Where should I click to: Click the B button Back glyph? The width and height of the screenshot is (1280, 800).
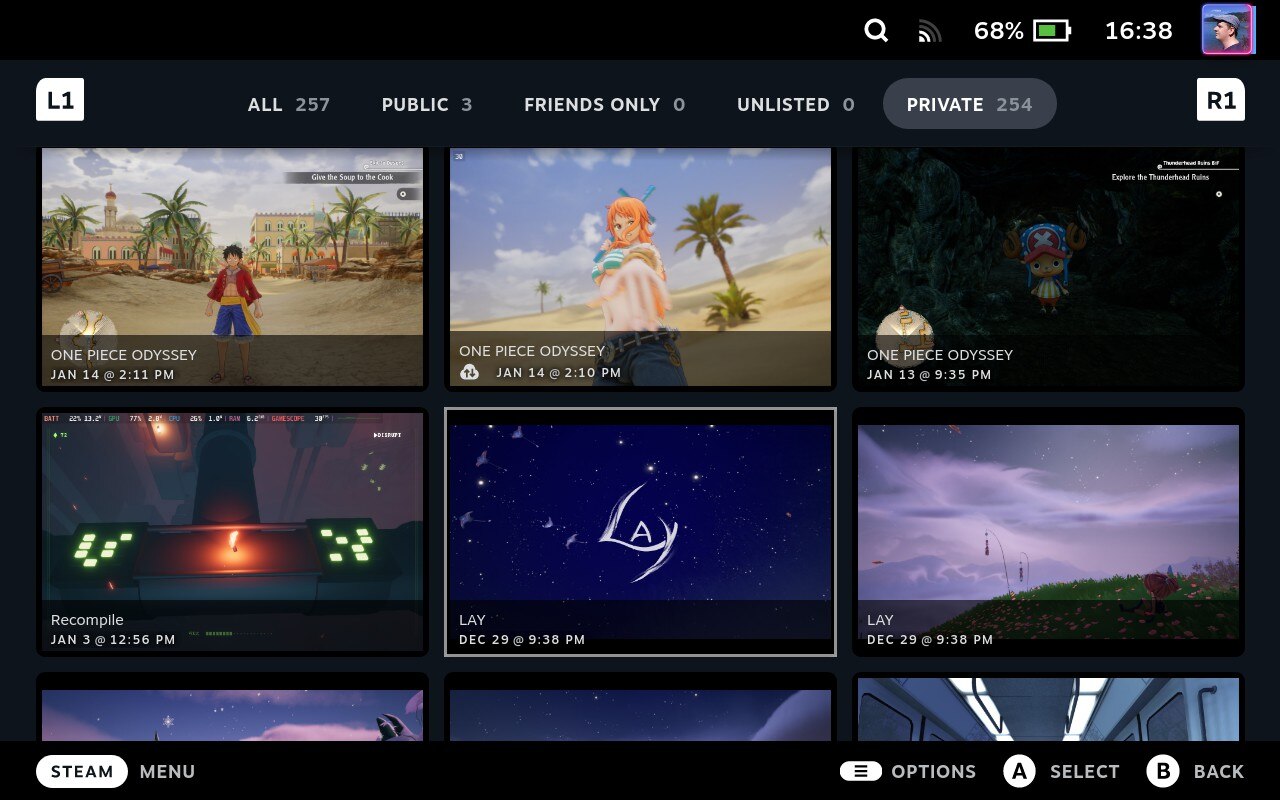(1163, 771)
